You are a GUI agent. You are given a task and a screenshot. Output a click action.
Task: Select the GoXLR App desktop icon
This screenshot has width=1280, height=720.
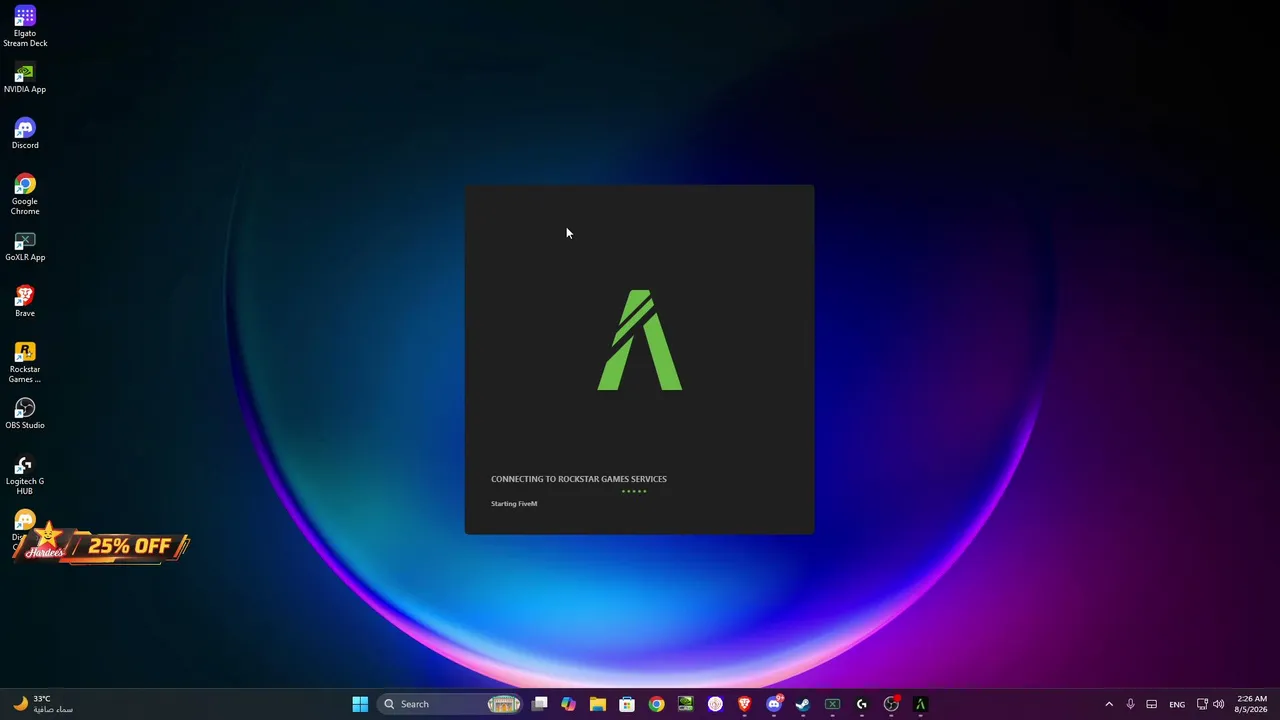click(25, 246)
